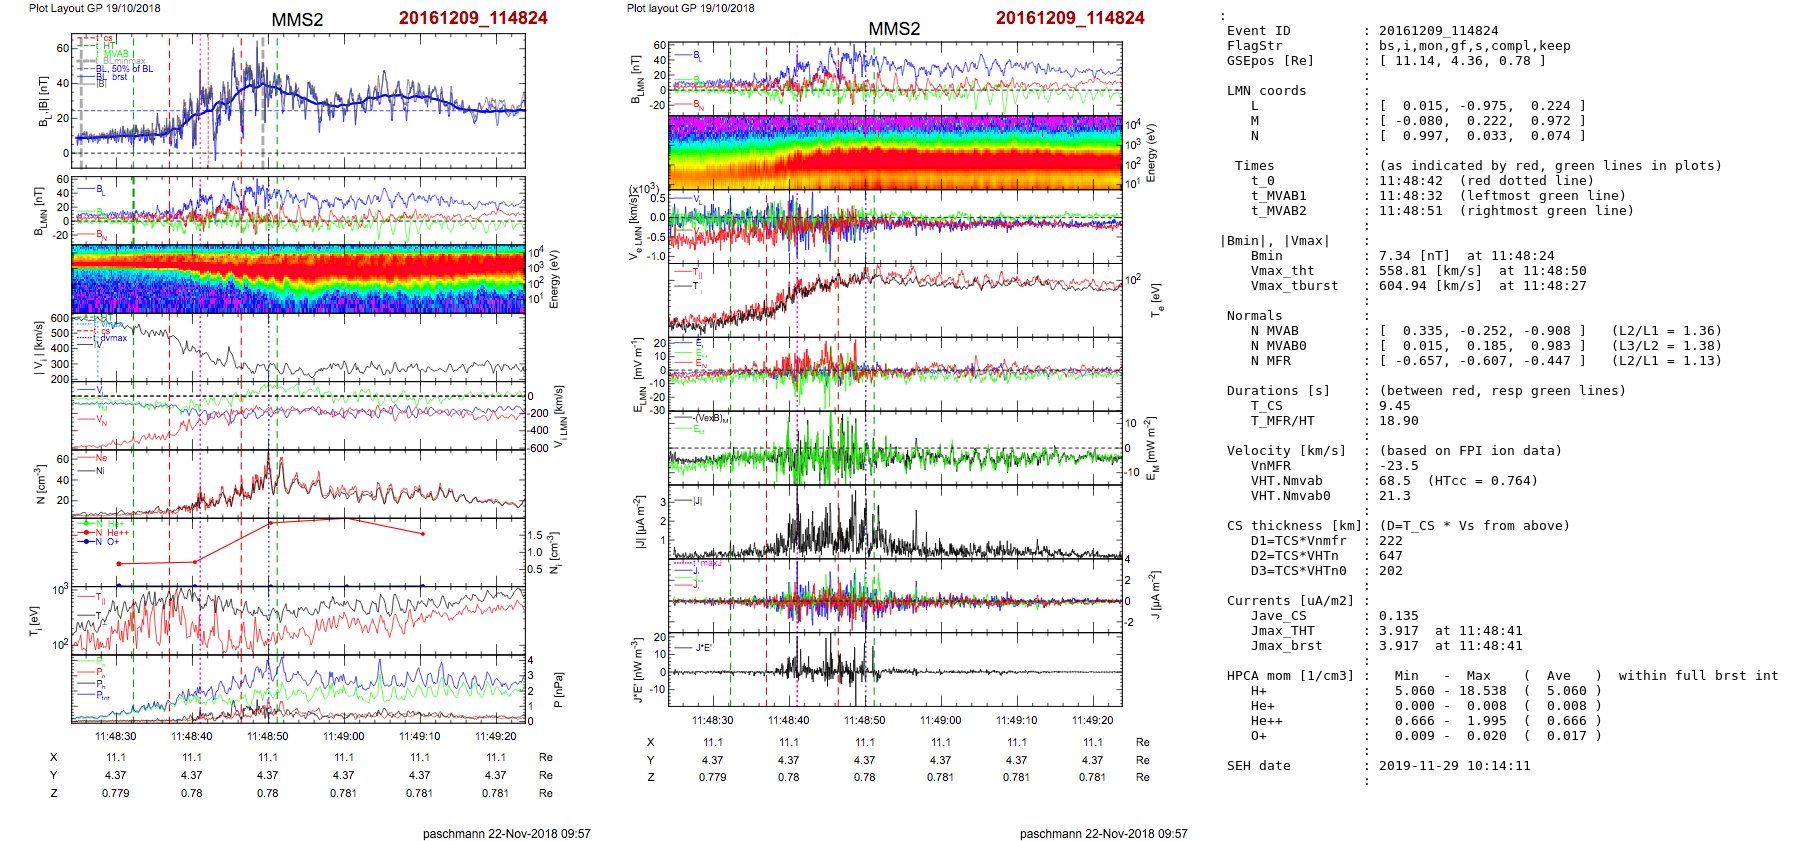Click the J*E [nW m⁻³] axis label

[636, 670]
